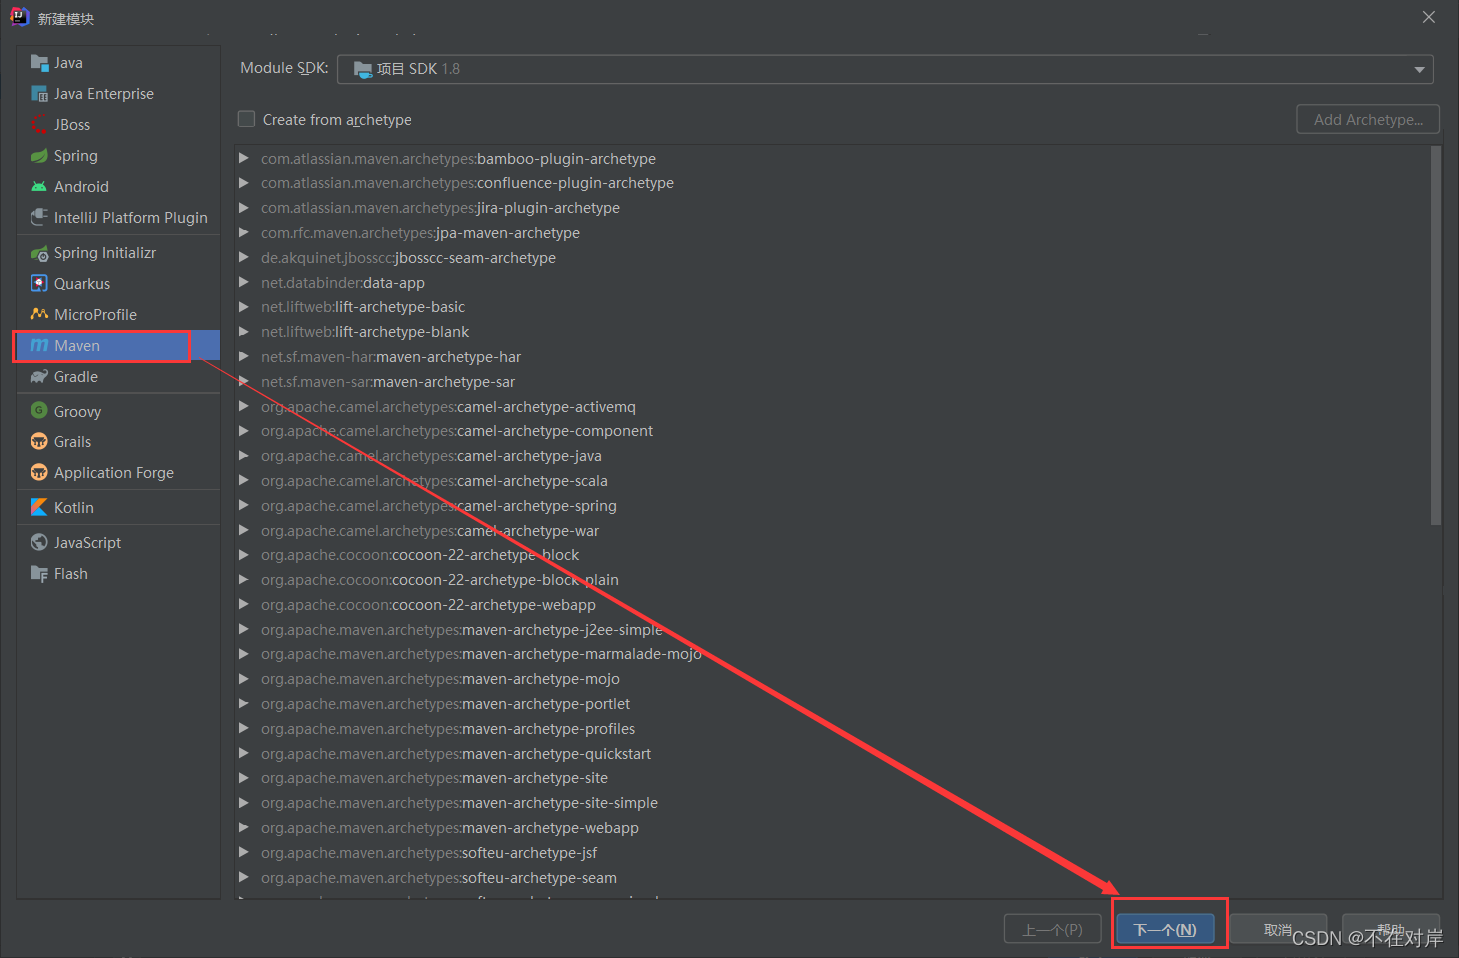Expand softeu-archetype-jsf node

[243, 853]
